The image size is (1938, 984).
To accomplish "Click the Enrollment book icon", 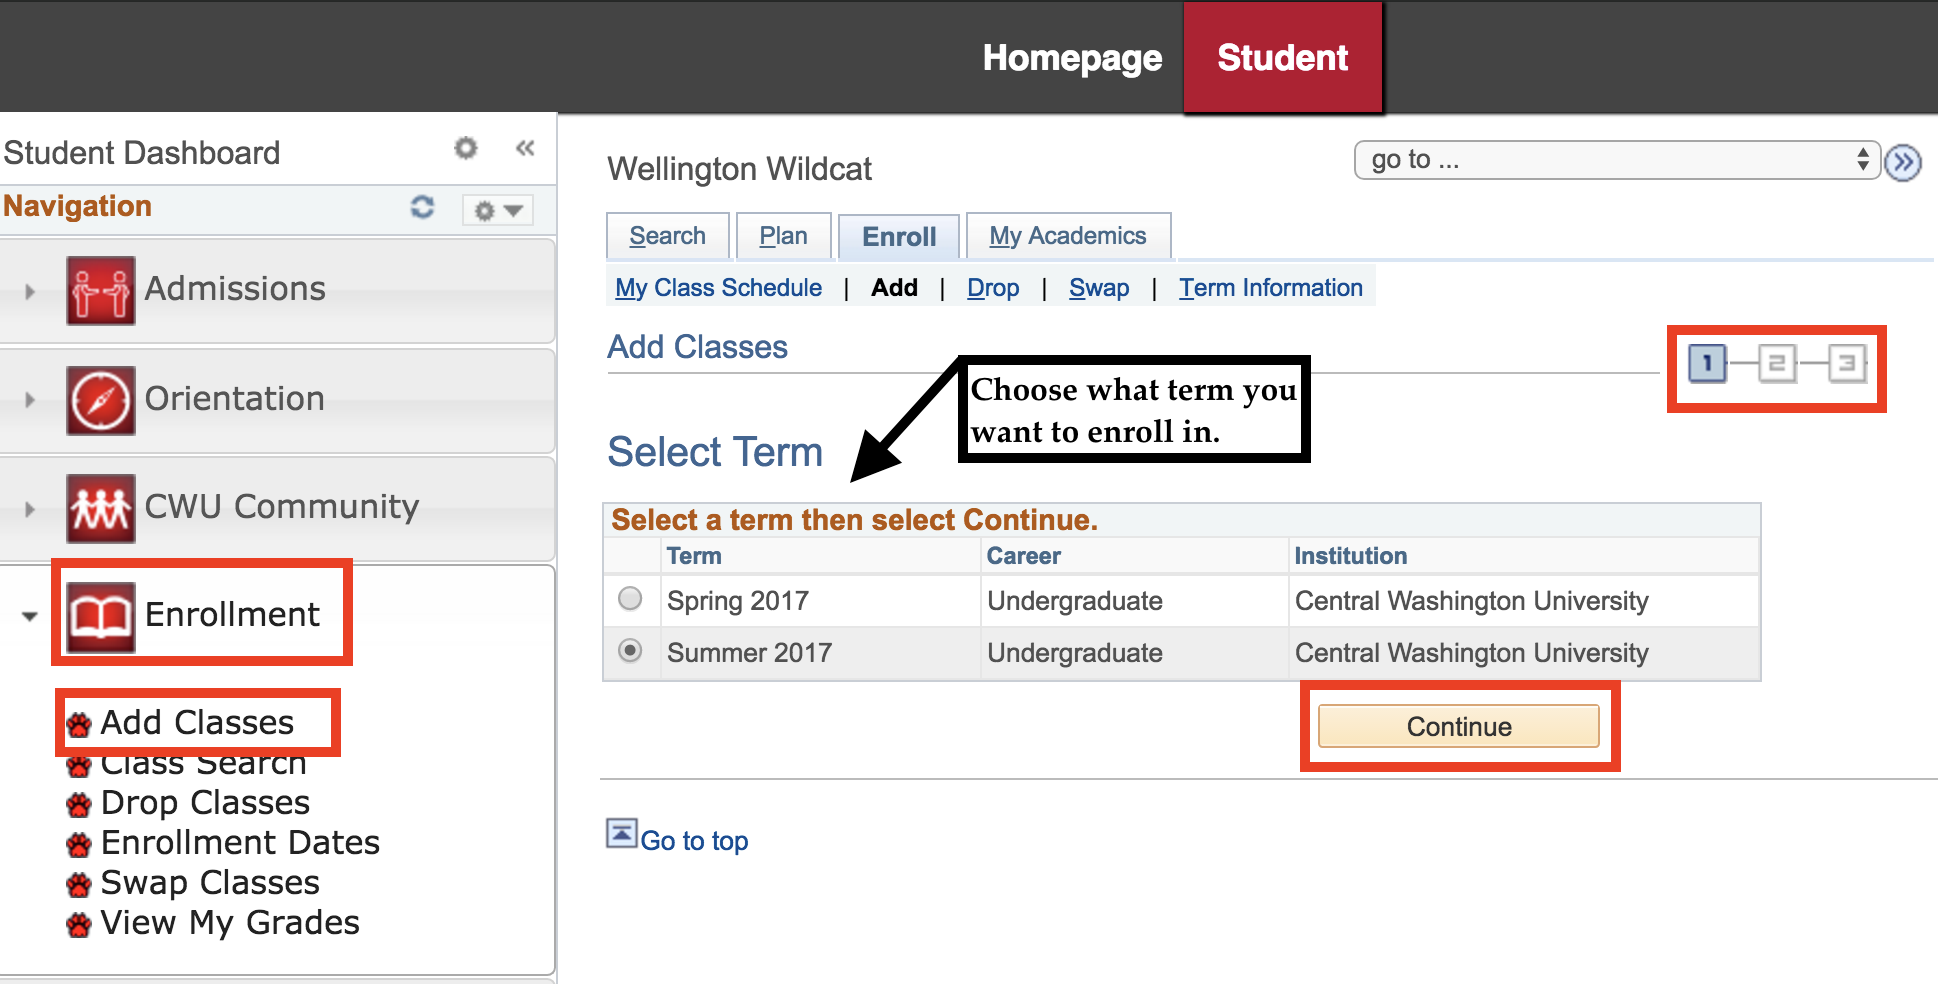I will click(x=101, y=616).
